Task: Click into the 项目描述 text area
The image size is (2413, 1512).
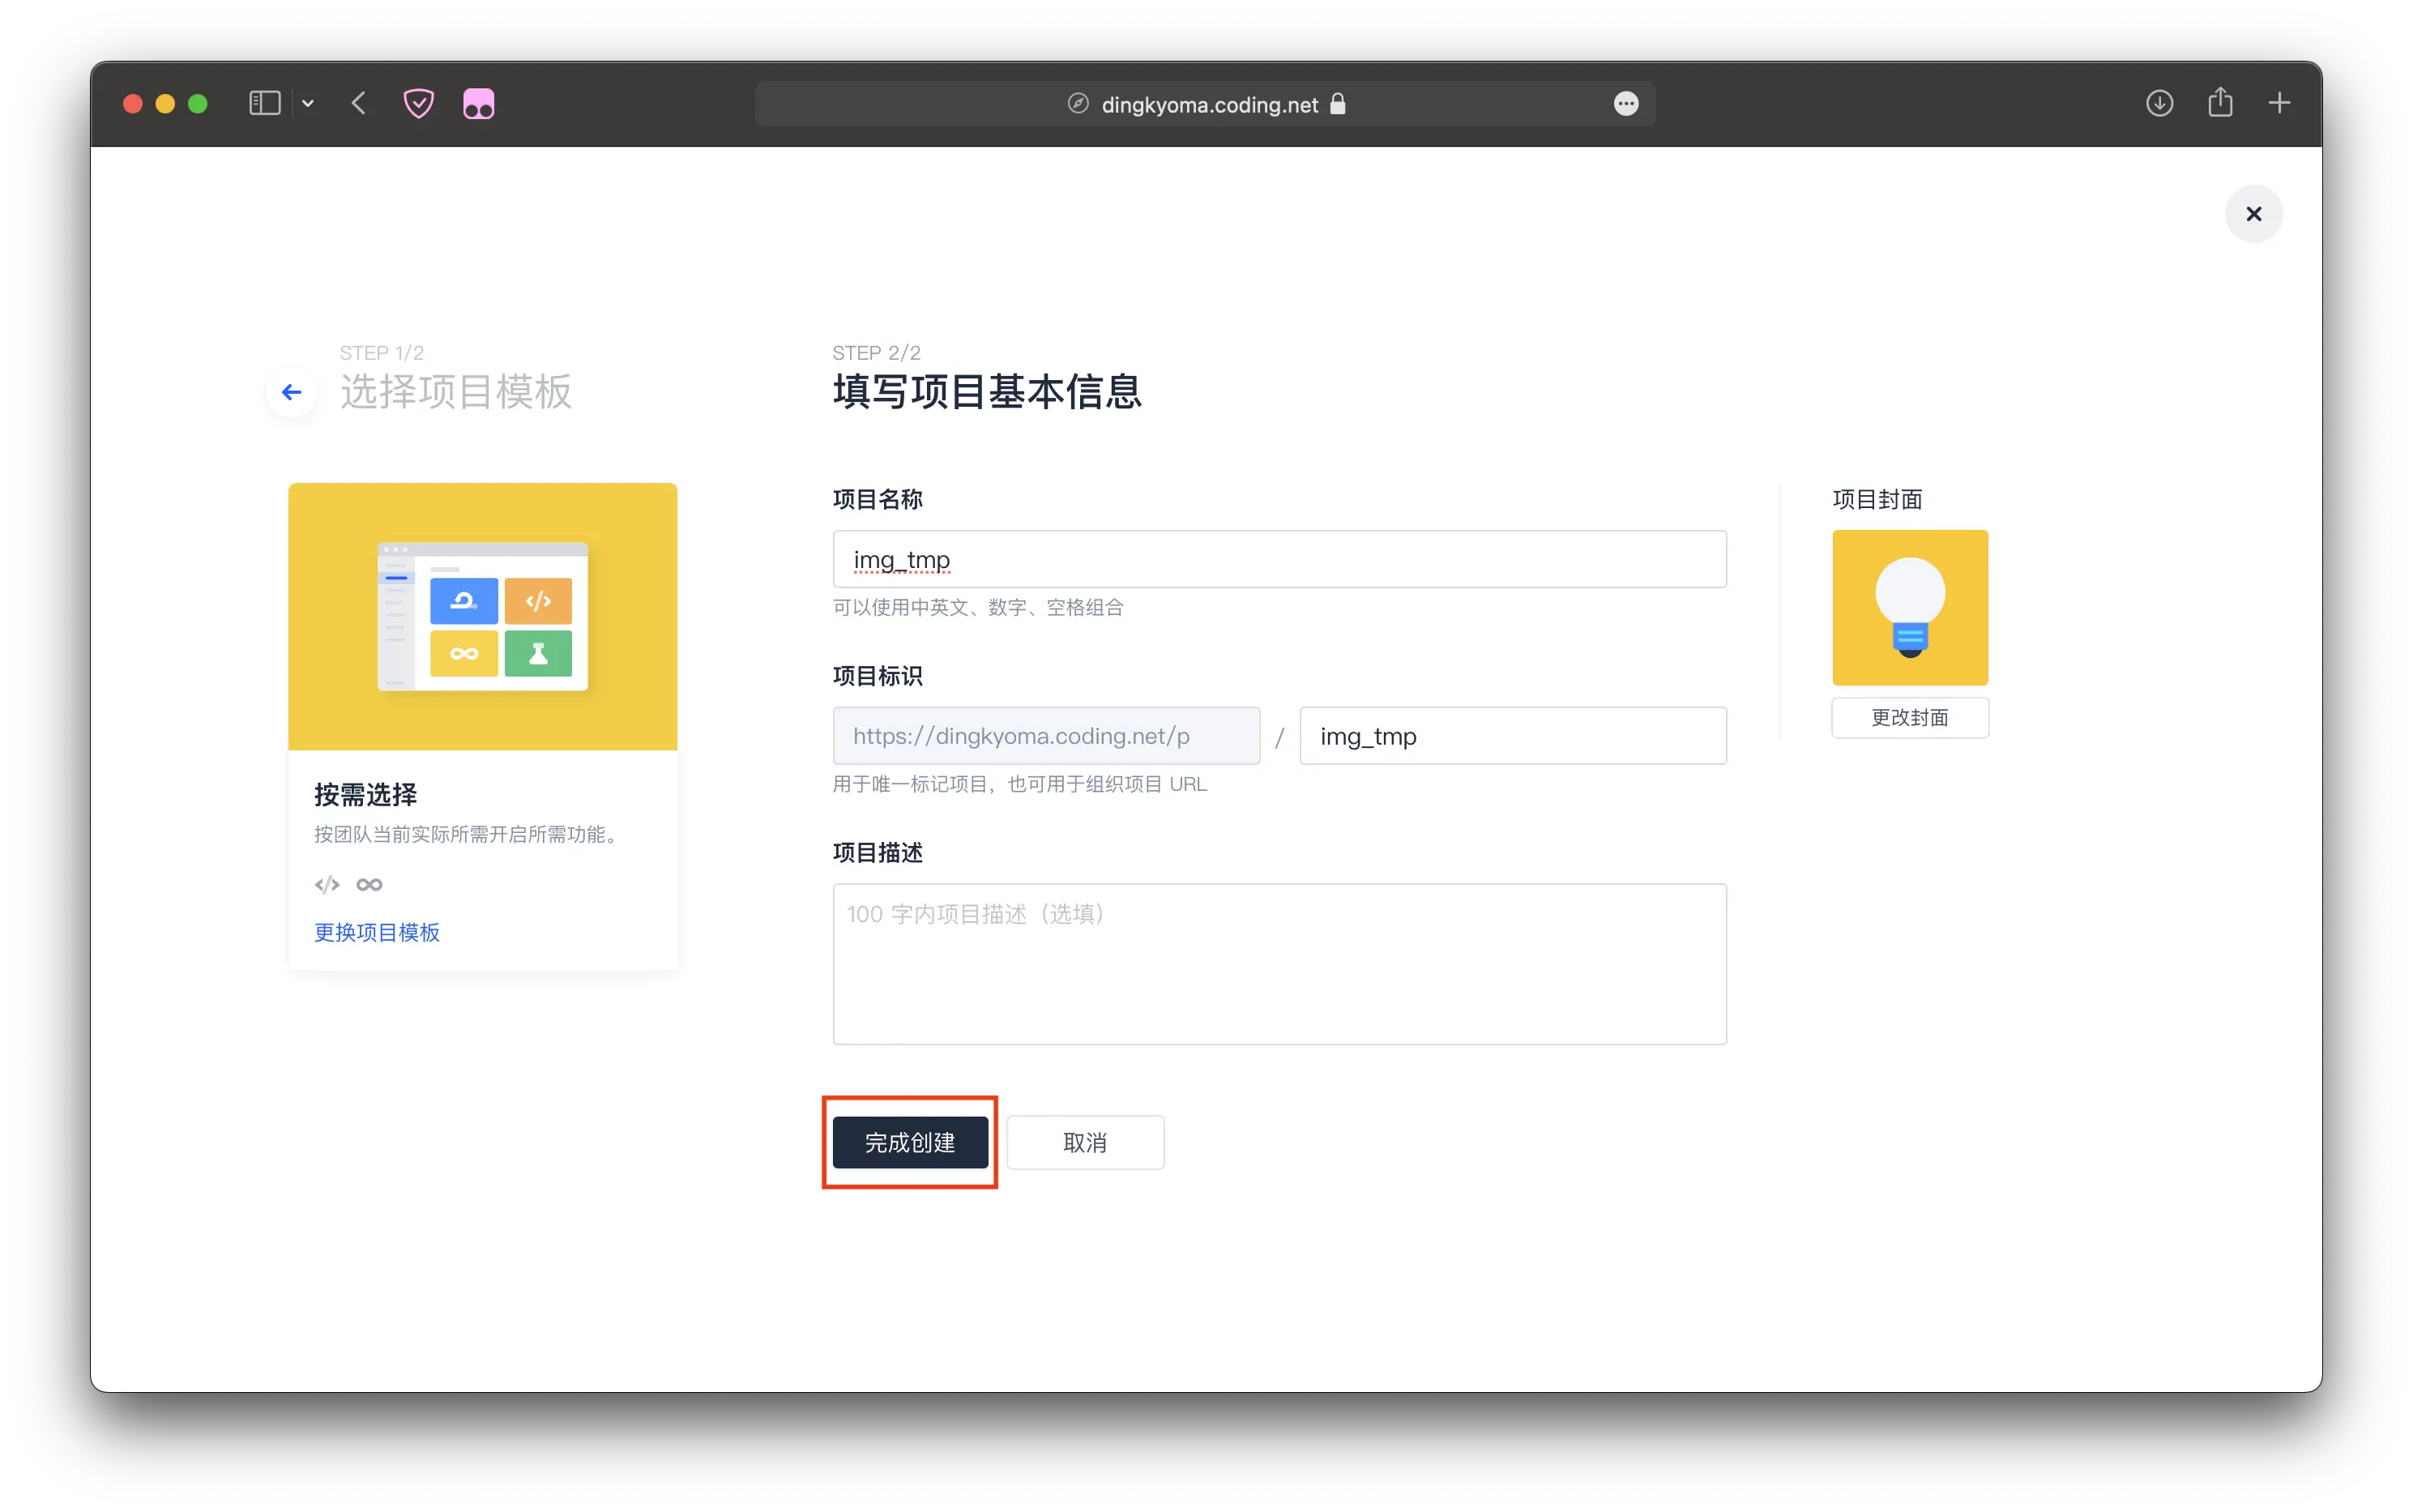Action: 1279,964
